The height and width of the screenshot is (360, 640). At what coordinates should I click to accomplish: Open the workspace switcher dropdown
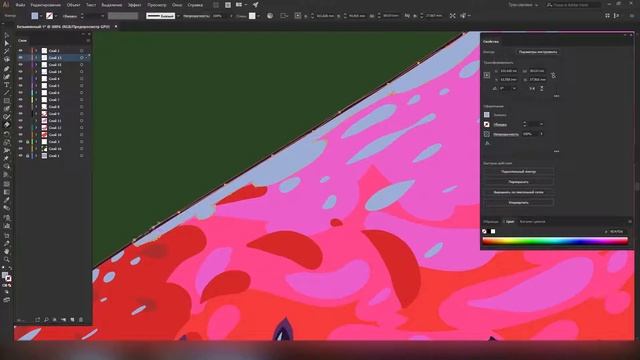523,5
